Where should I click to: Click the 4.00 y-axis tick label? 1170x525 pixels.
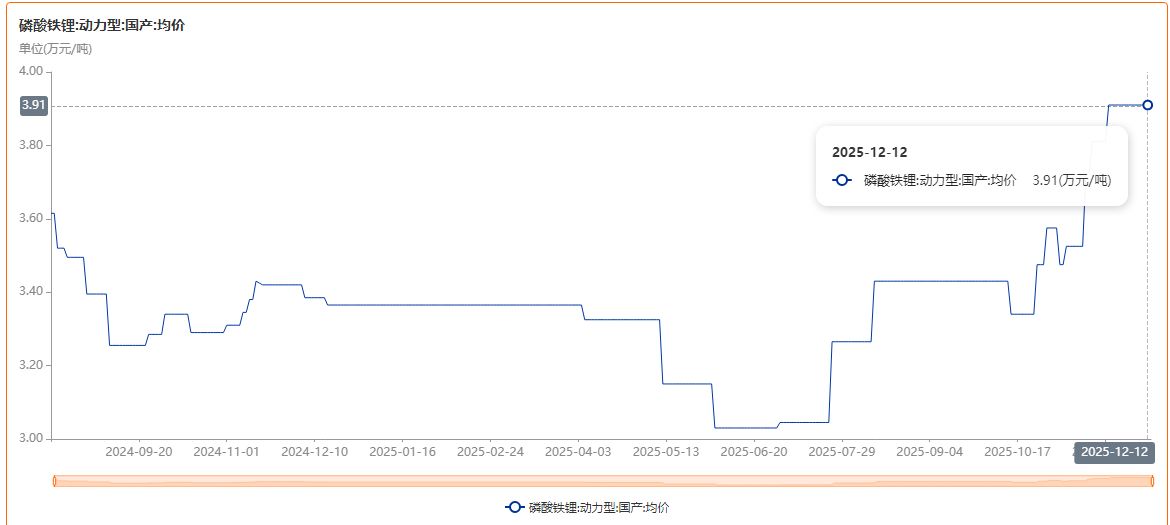[31, 71]
